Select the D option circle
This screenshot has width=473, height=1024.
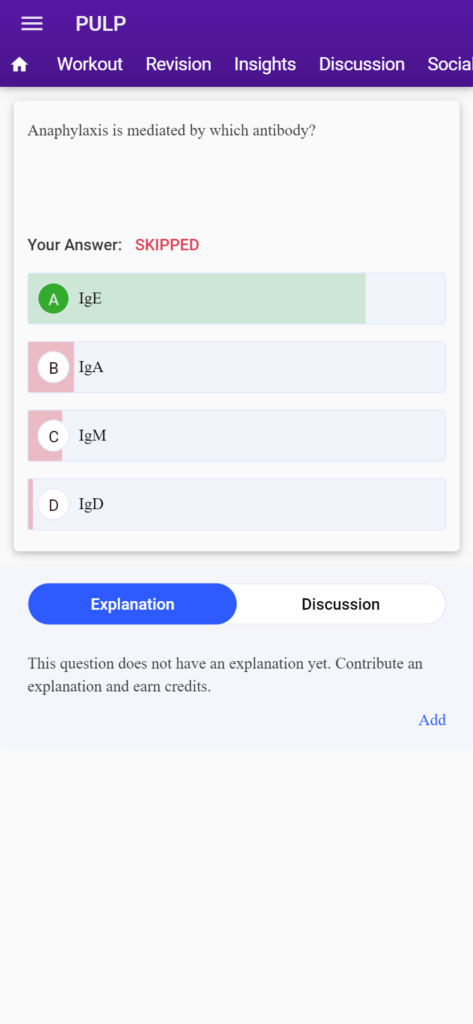[x=54, y=505]
